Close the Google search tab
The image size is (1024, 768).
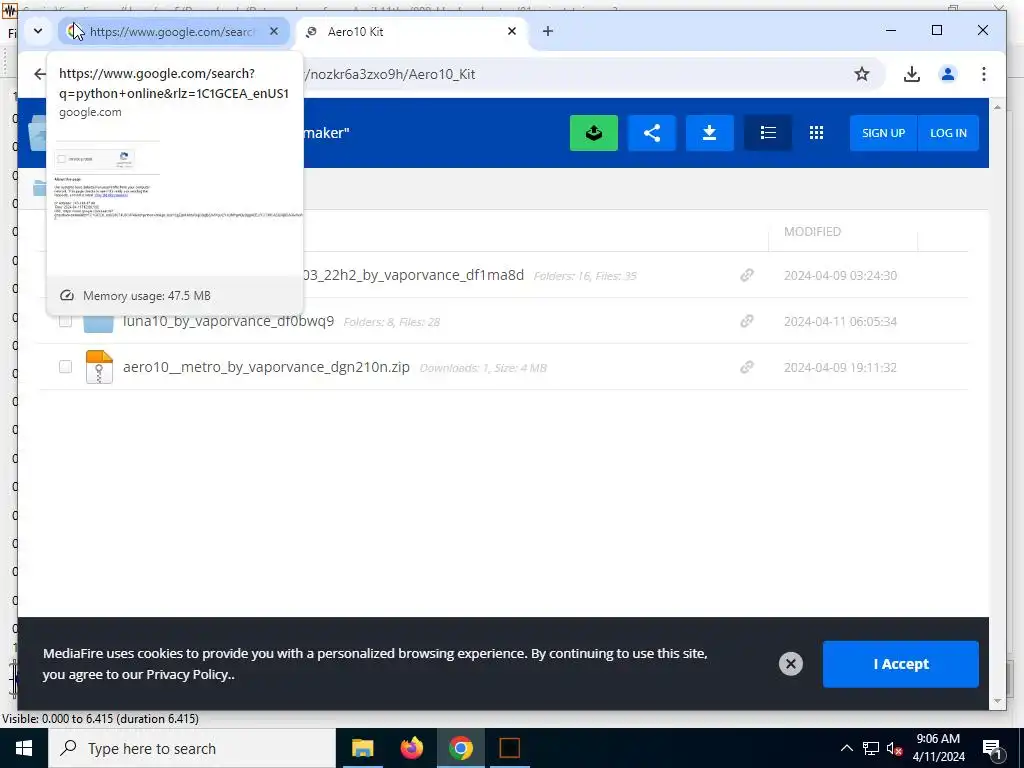(274, 31)
